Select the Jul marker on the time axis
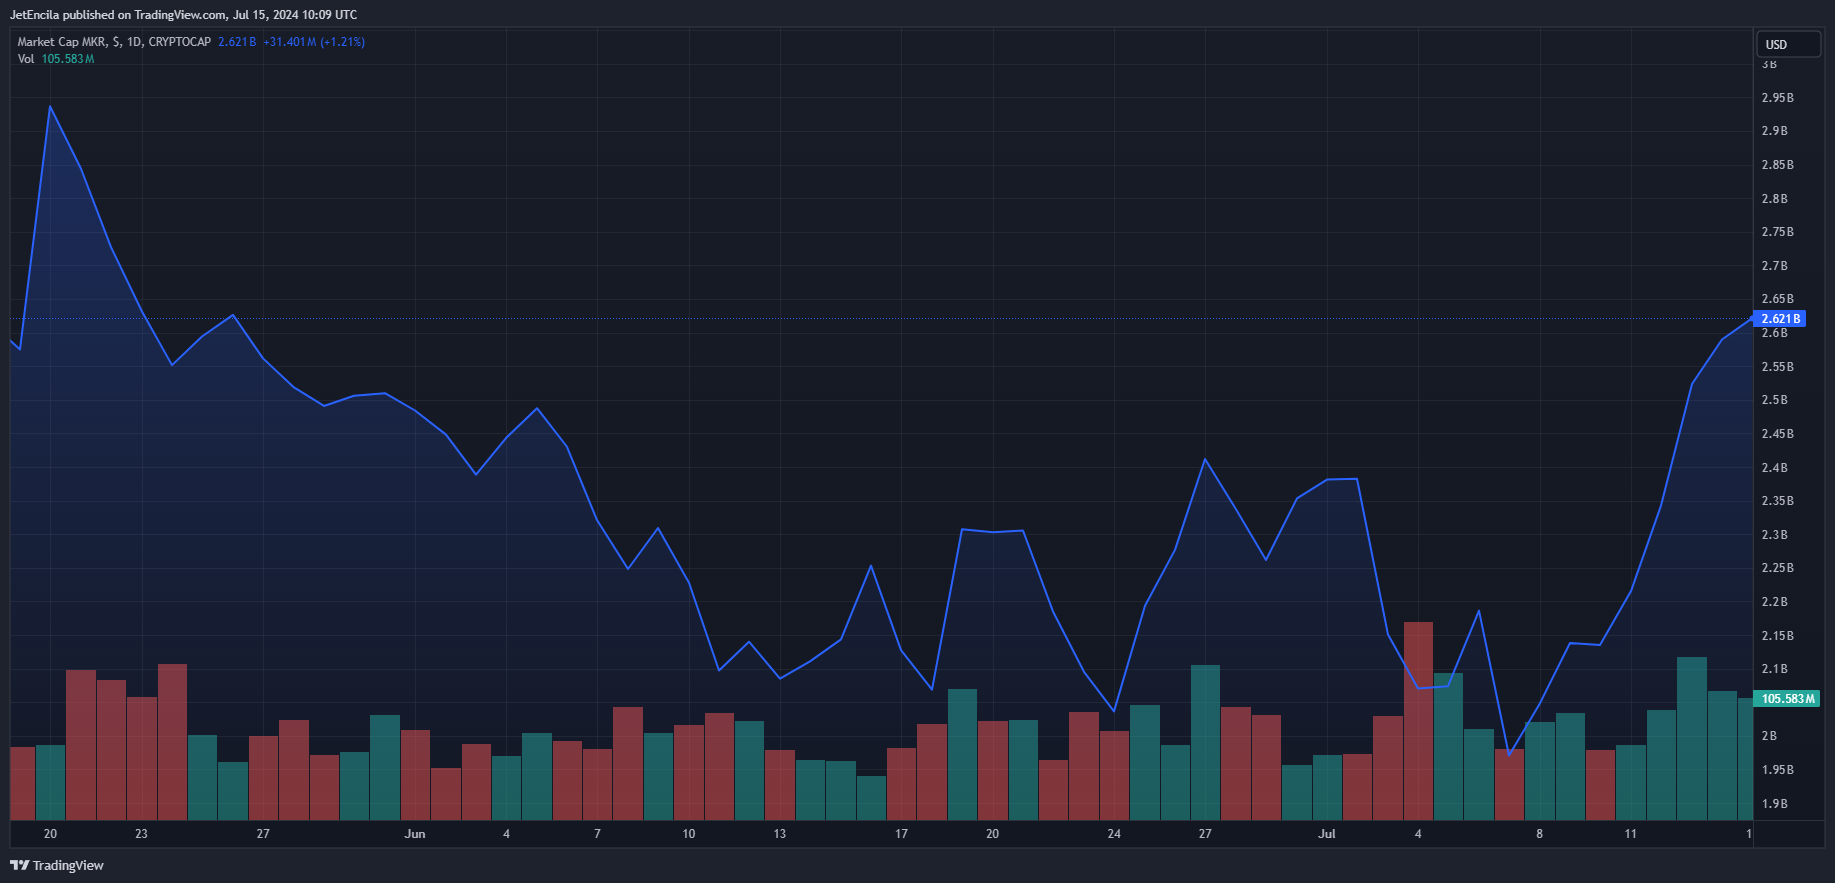Screen dimensions: 1835x883 (1326, 834)
